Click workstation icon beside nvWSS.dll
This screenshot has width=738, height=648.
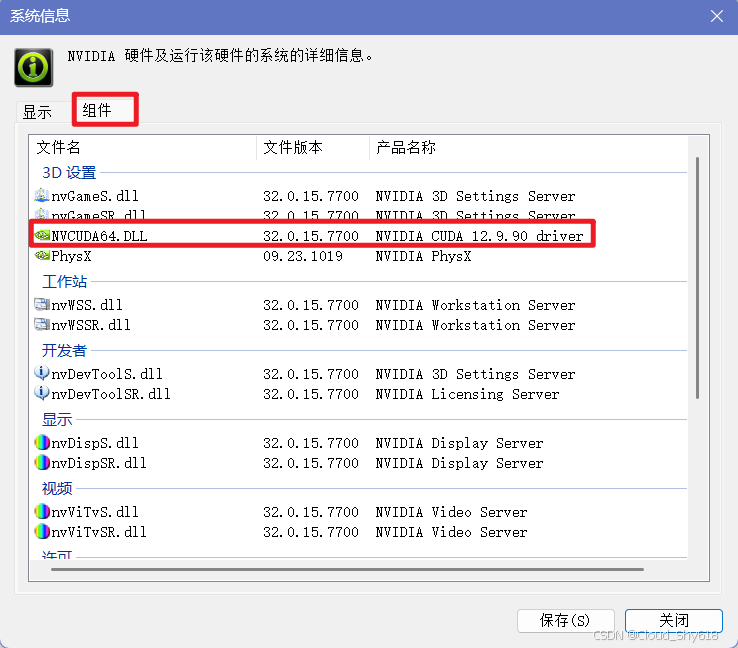[x=42, y=304]
